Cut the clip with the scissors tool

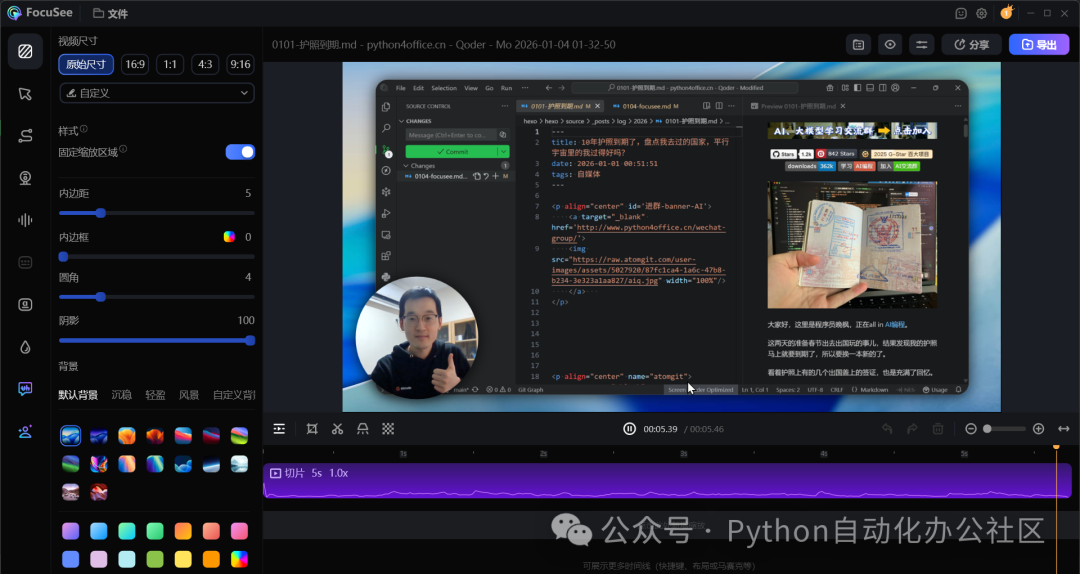(x=337, y=429)
